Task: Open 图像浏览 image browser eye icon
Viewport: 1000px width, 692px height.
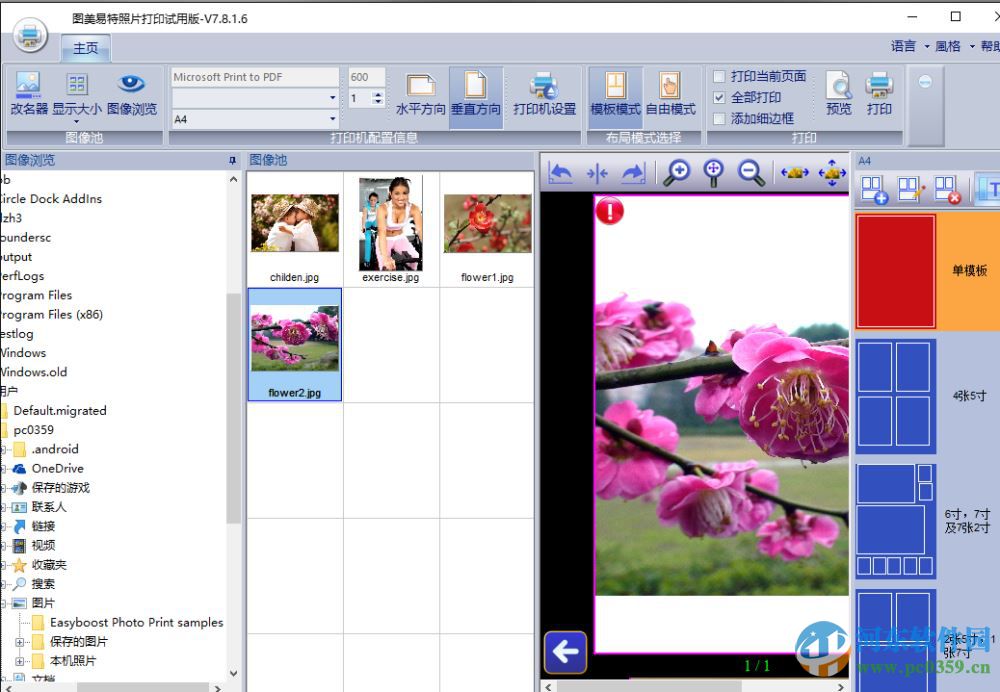Action: pos(131,94)
